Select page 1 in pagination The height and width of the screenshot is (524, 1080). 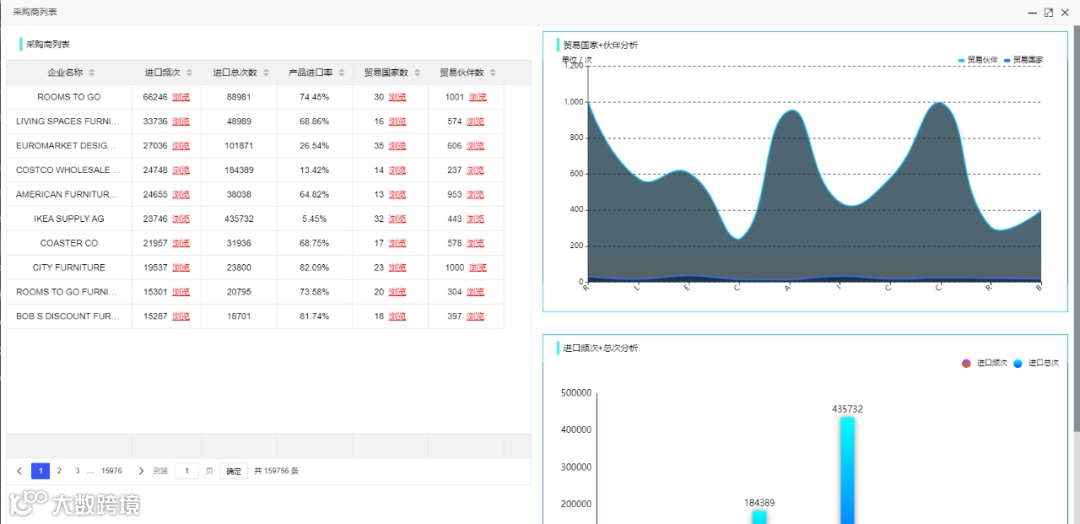(x=41, y=471)
